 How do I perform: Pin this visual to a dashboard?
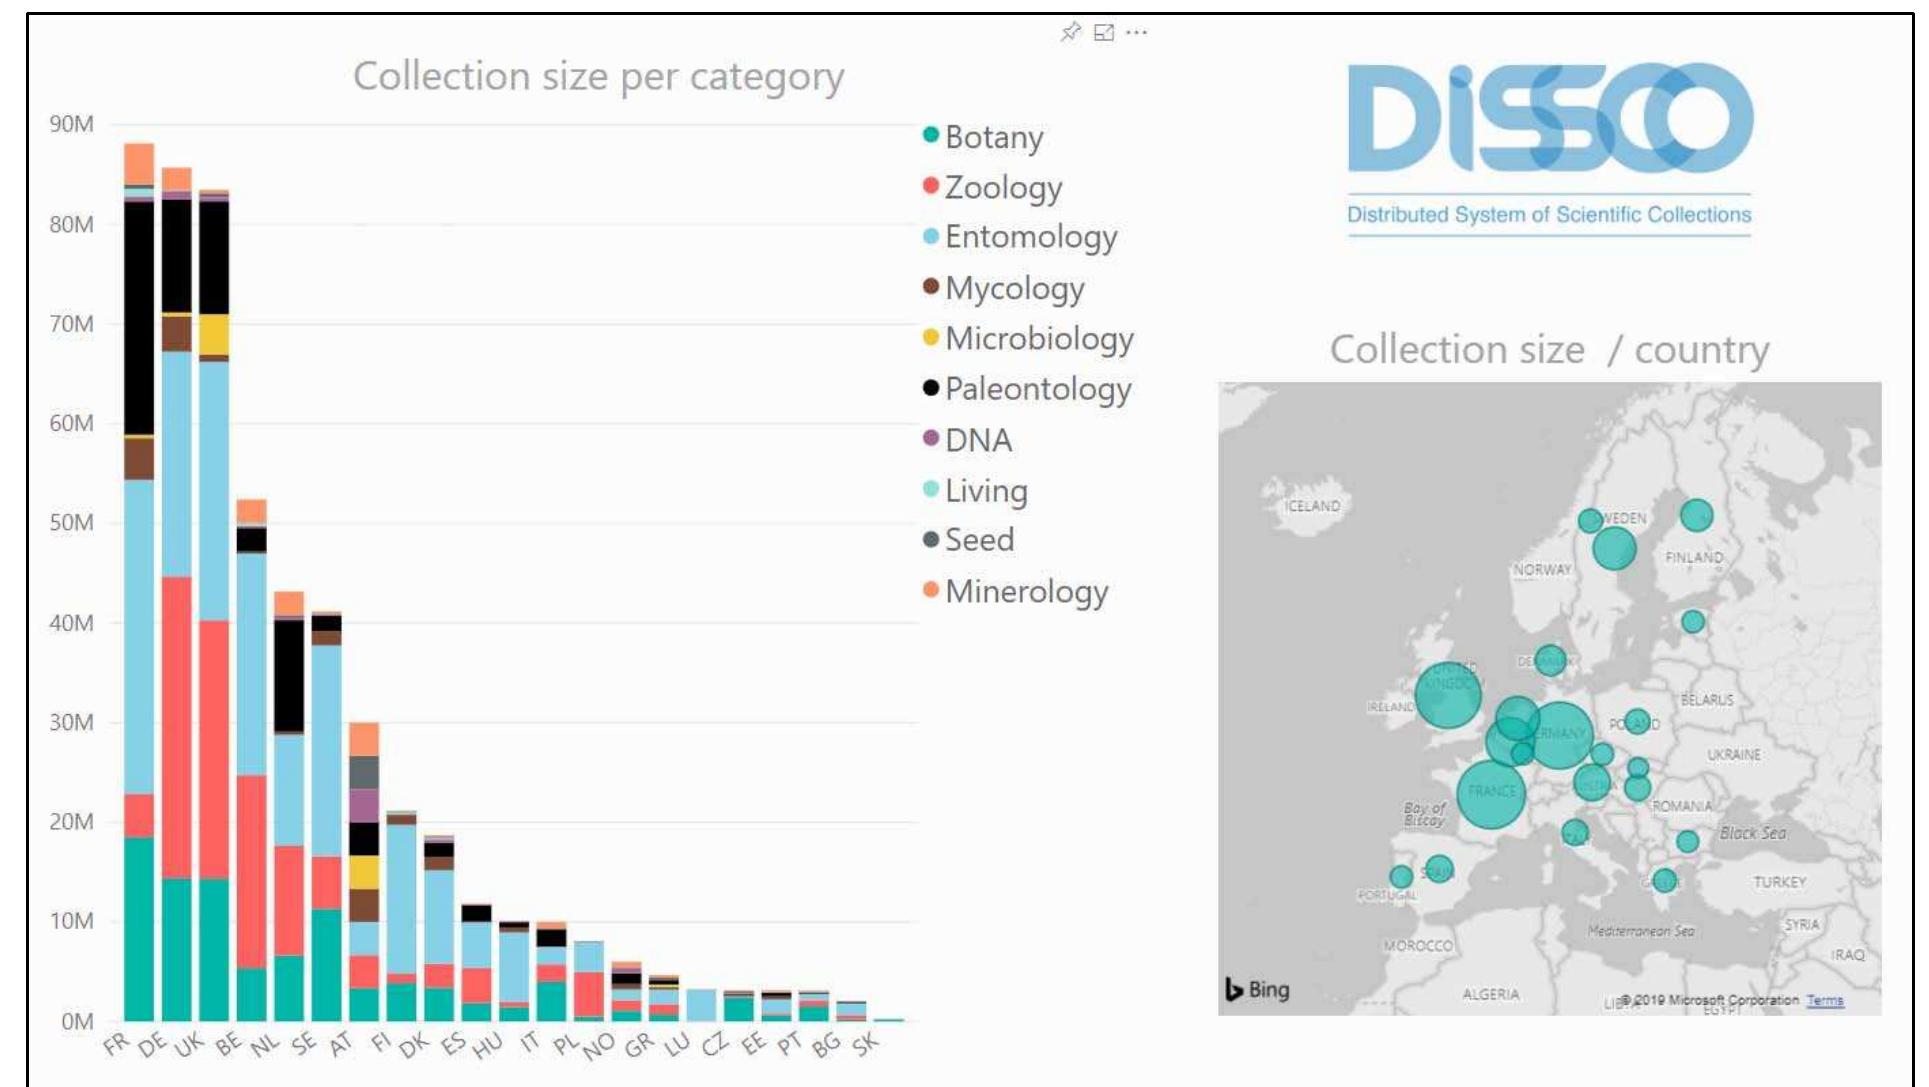[1070, 33]
